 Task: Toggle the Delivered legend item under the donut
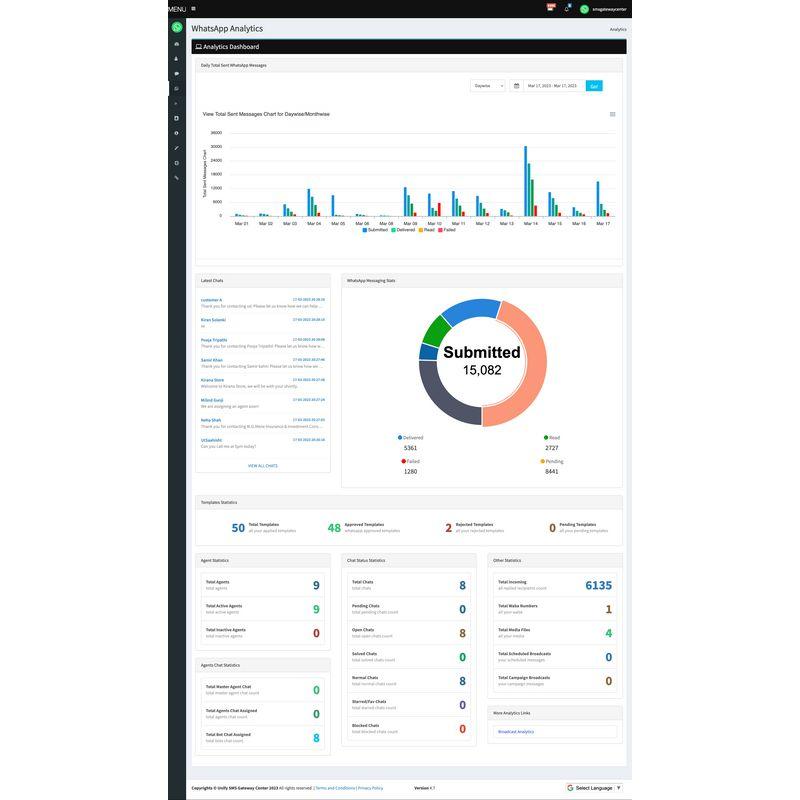pyautogui.click(x=410, y=438)
